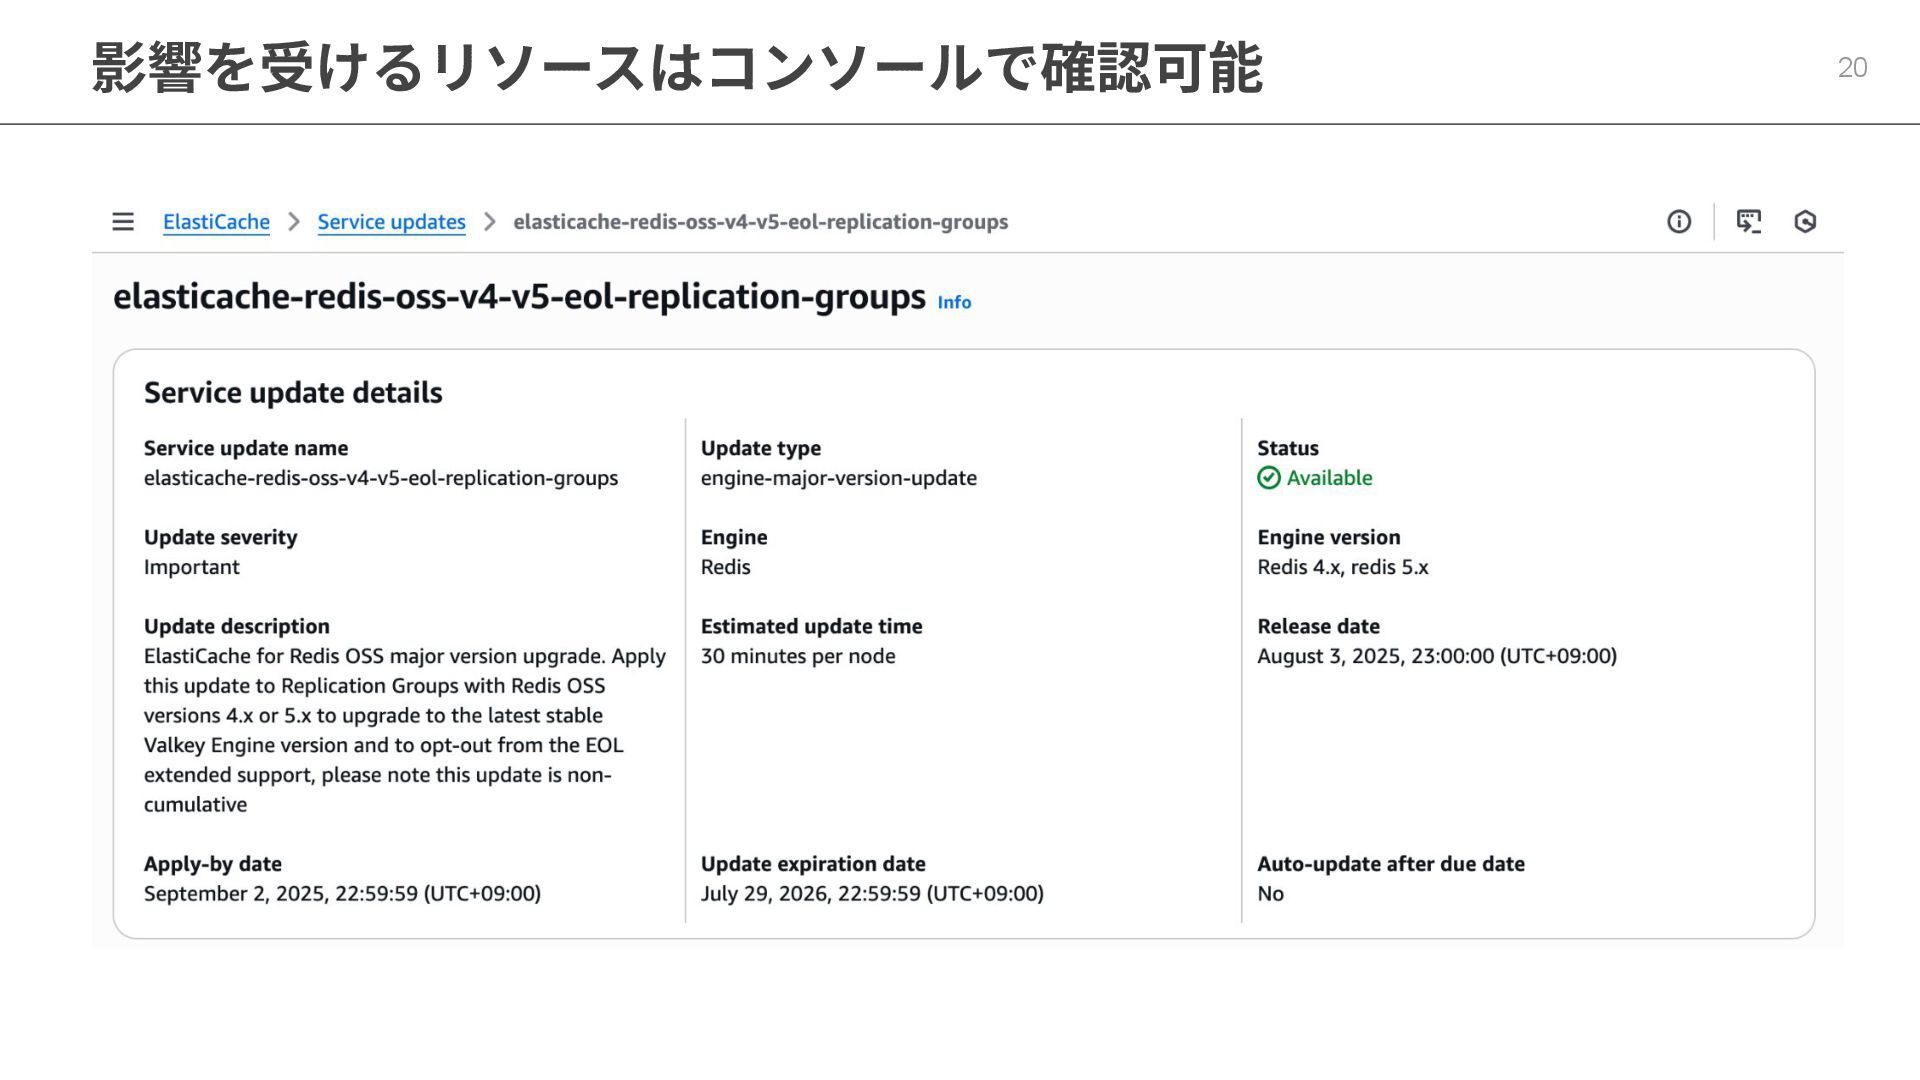Image resolution: width=1920 pixels, height=1080 pixels.
Task: Open the Info link beside page title
Action: click(x=954, y=302)
